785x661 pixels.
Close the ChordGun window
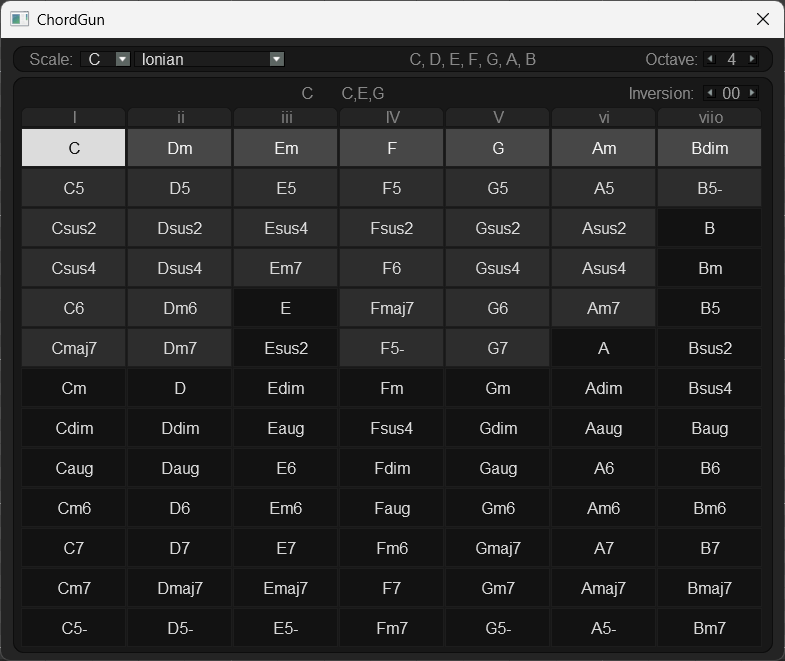pos(763,19)
